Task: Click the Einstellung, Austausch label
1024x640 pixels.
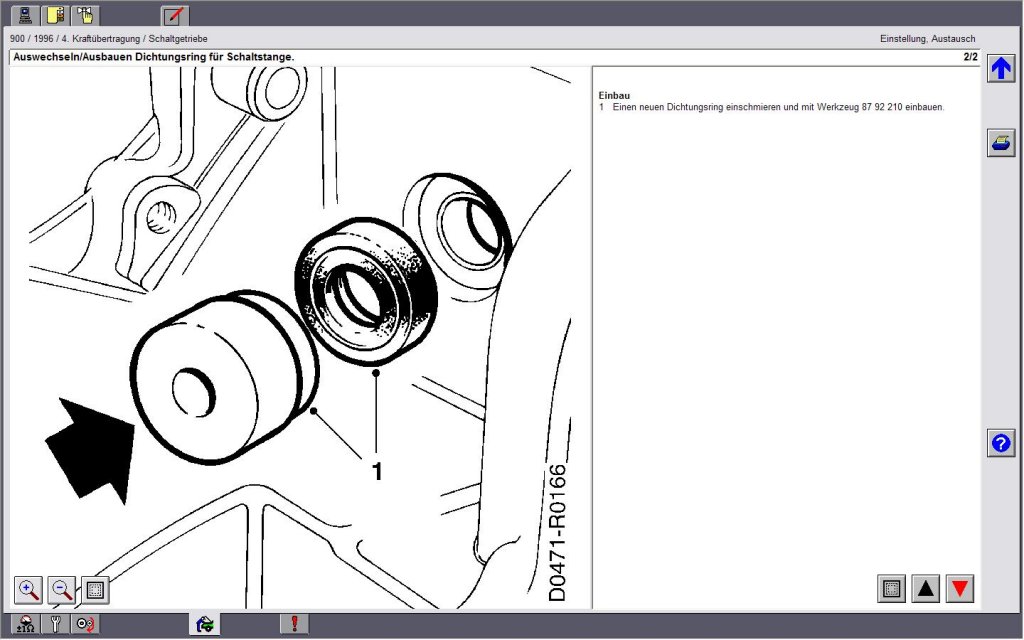Action: tap(927, 39)
